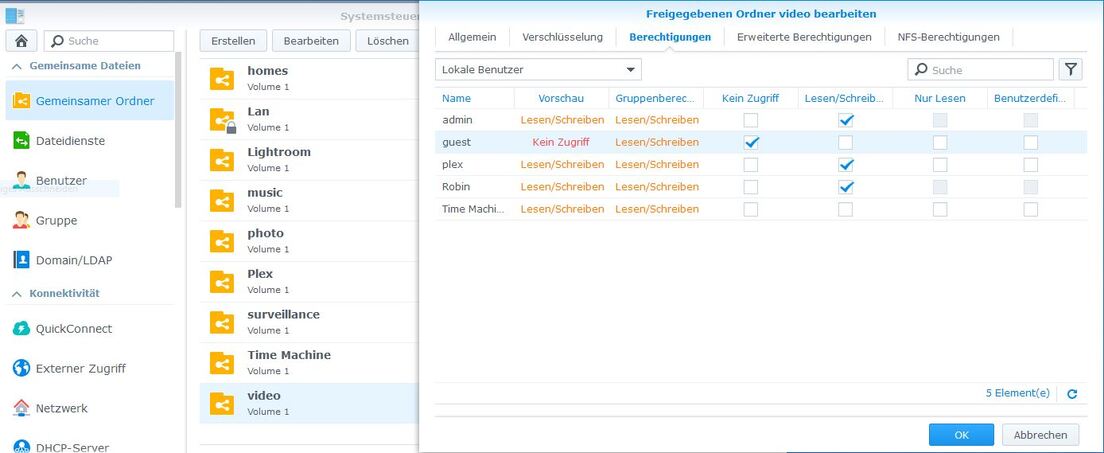Click the Gemeinsamer Ordner sidebar icon
1104x453 pixels.
click(21, 101)
